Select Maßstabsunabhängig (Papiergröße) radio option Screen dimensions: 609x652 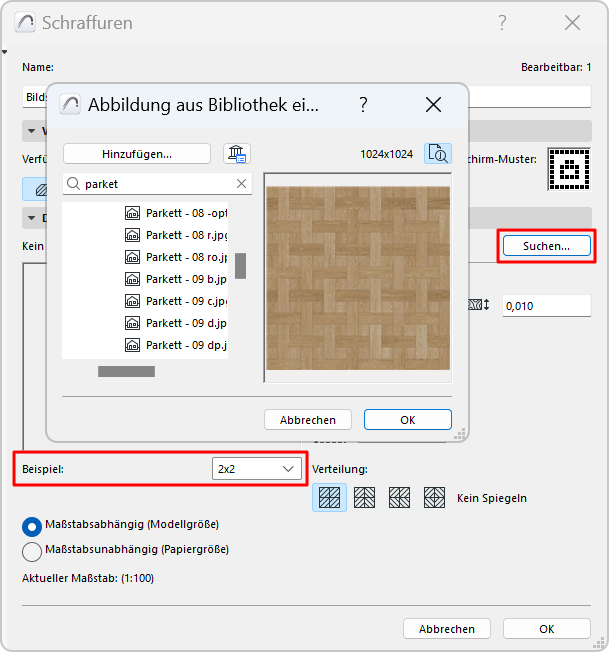click(x=32, y=552)
